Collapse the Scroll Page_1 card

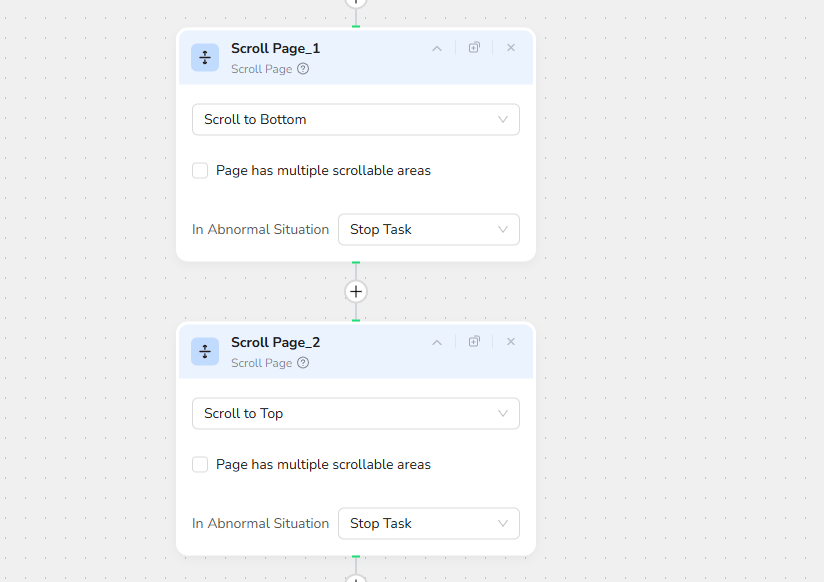point(437,48)
